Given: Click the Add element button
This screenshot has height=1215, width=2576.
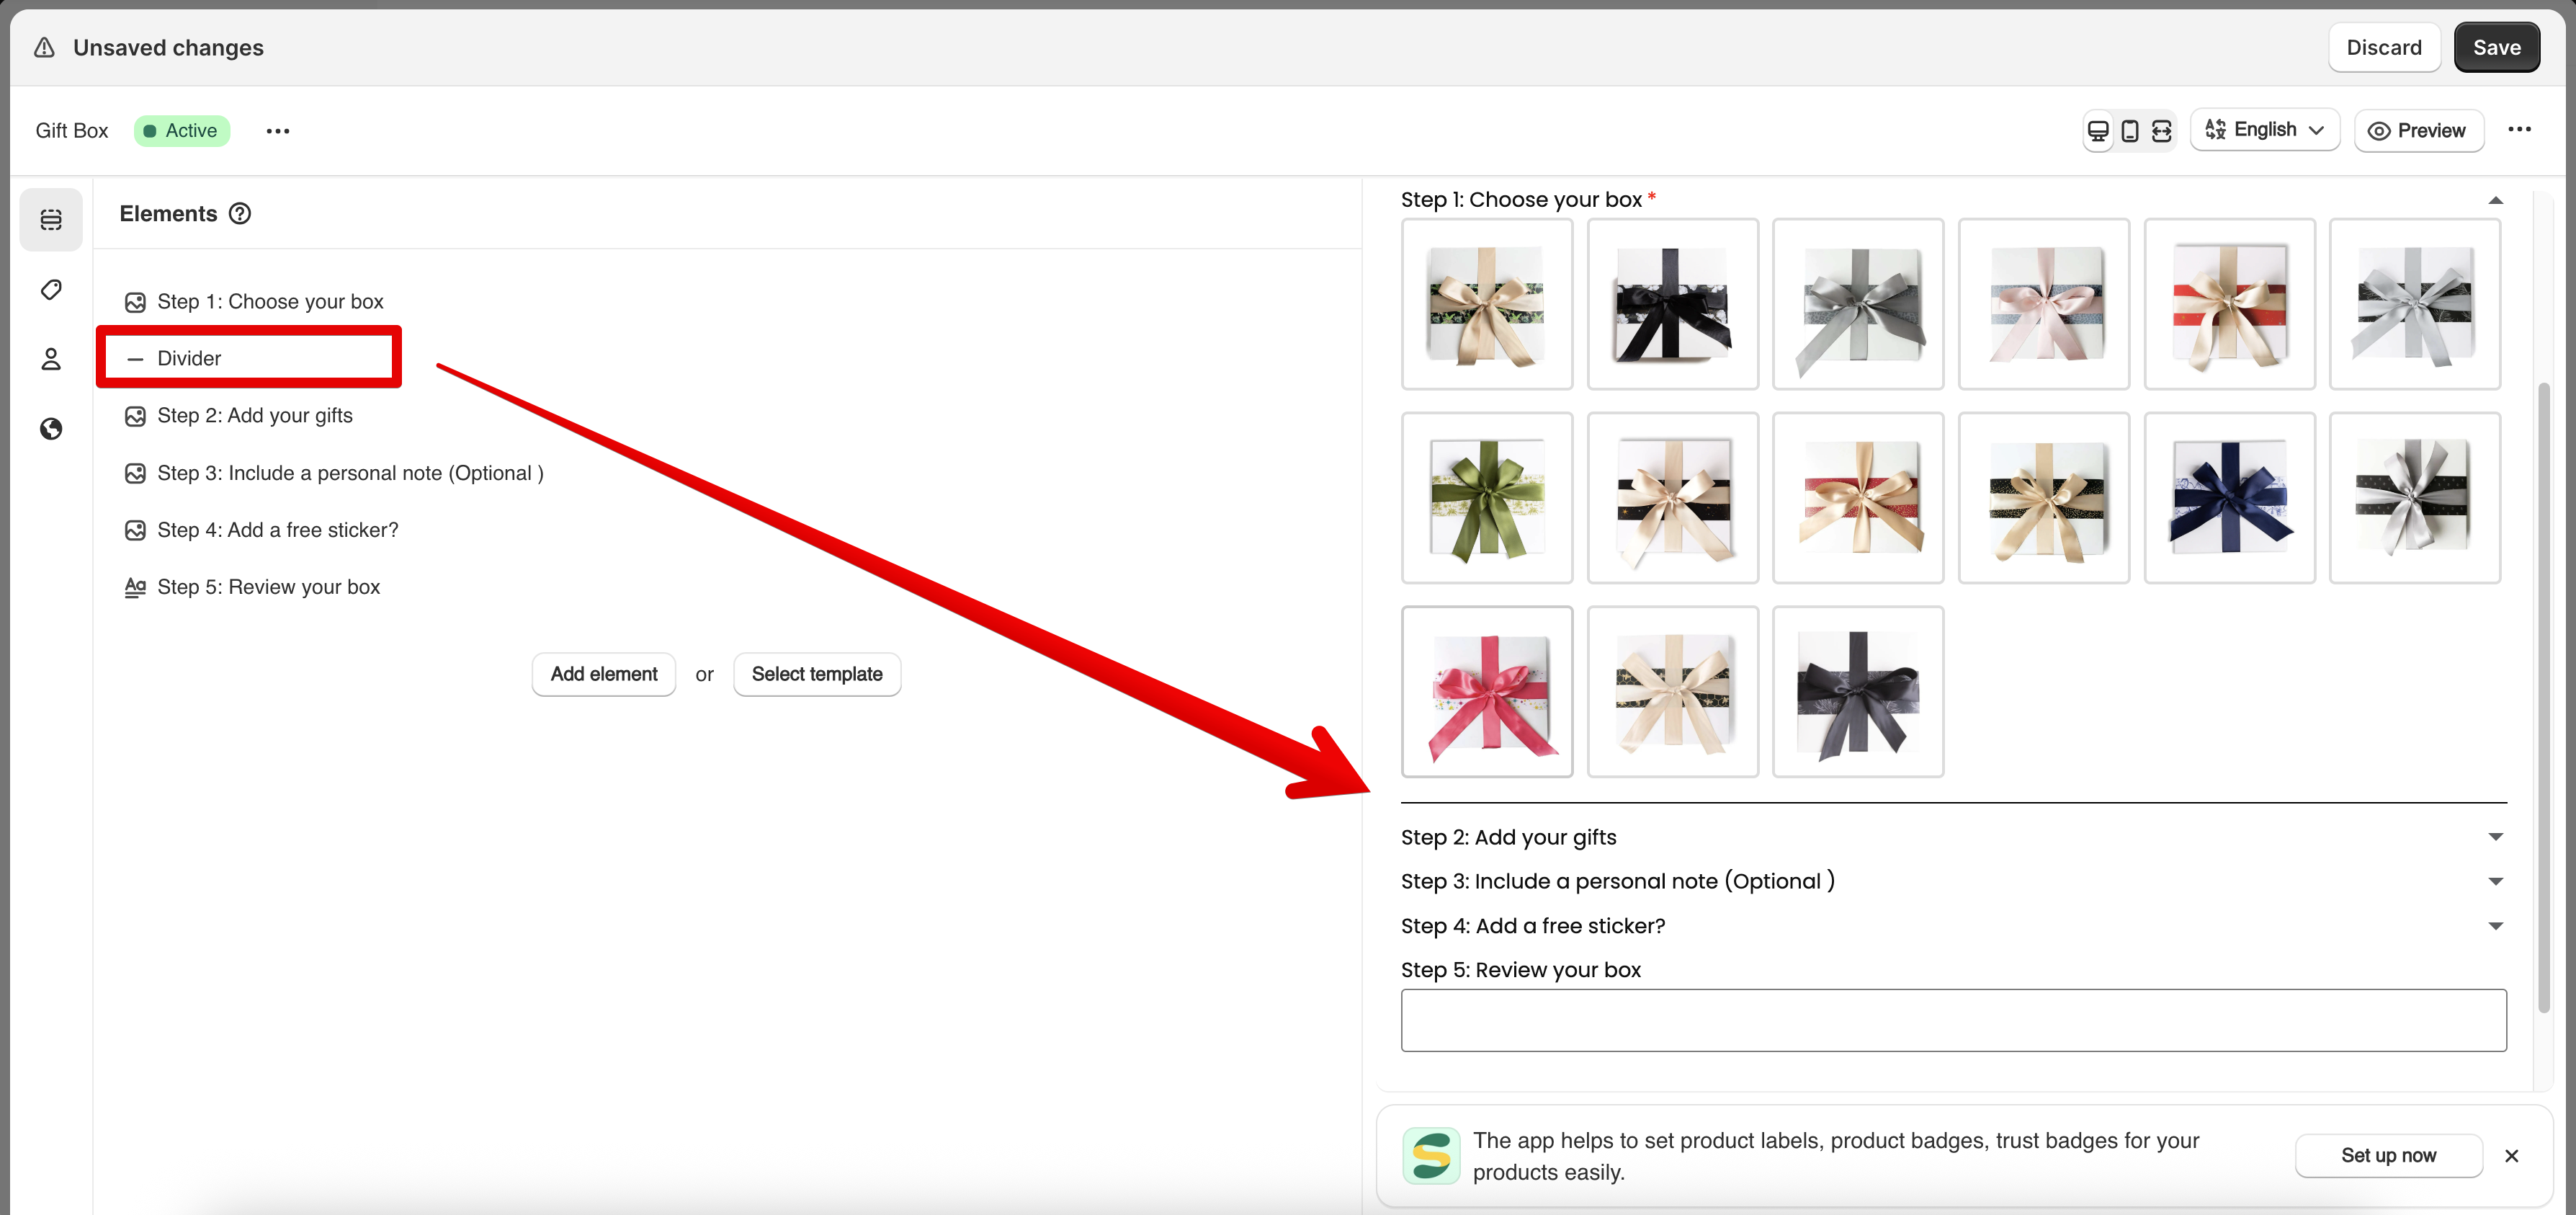Looking at the screenshot, I should [x=603, y=674].
